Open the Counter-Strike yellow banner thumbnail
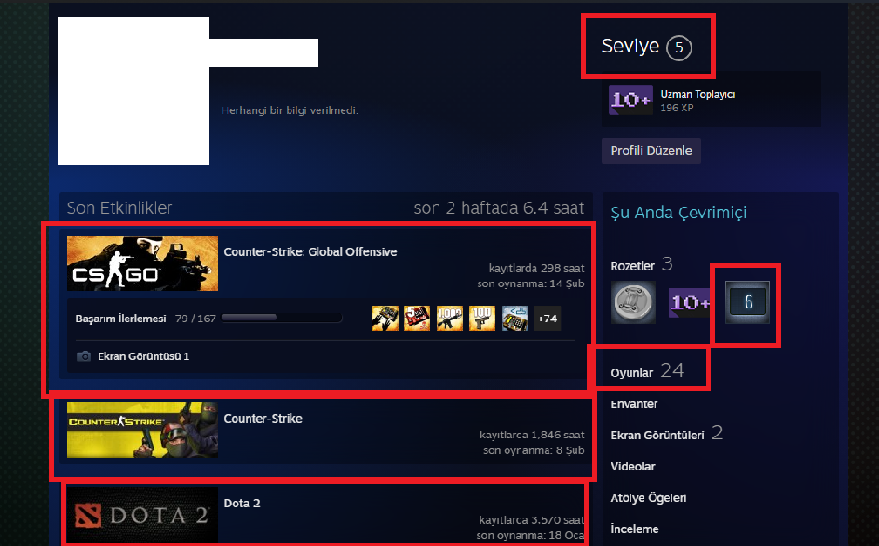The height and width of the screenshot is (546, 879). click(142, 430)
